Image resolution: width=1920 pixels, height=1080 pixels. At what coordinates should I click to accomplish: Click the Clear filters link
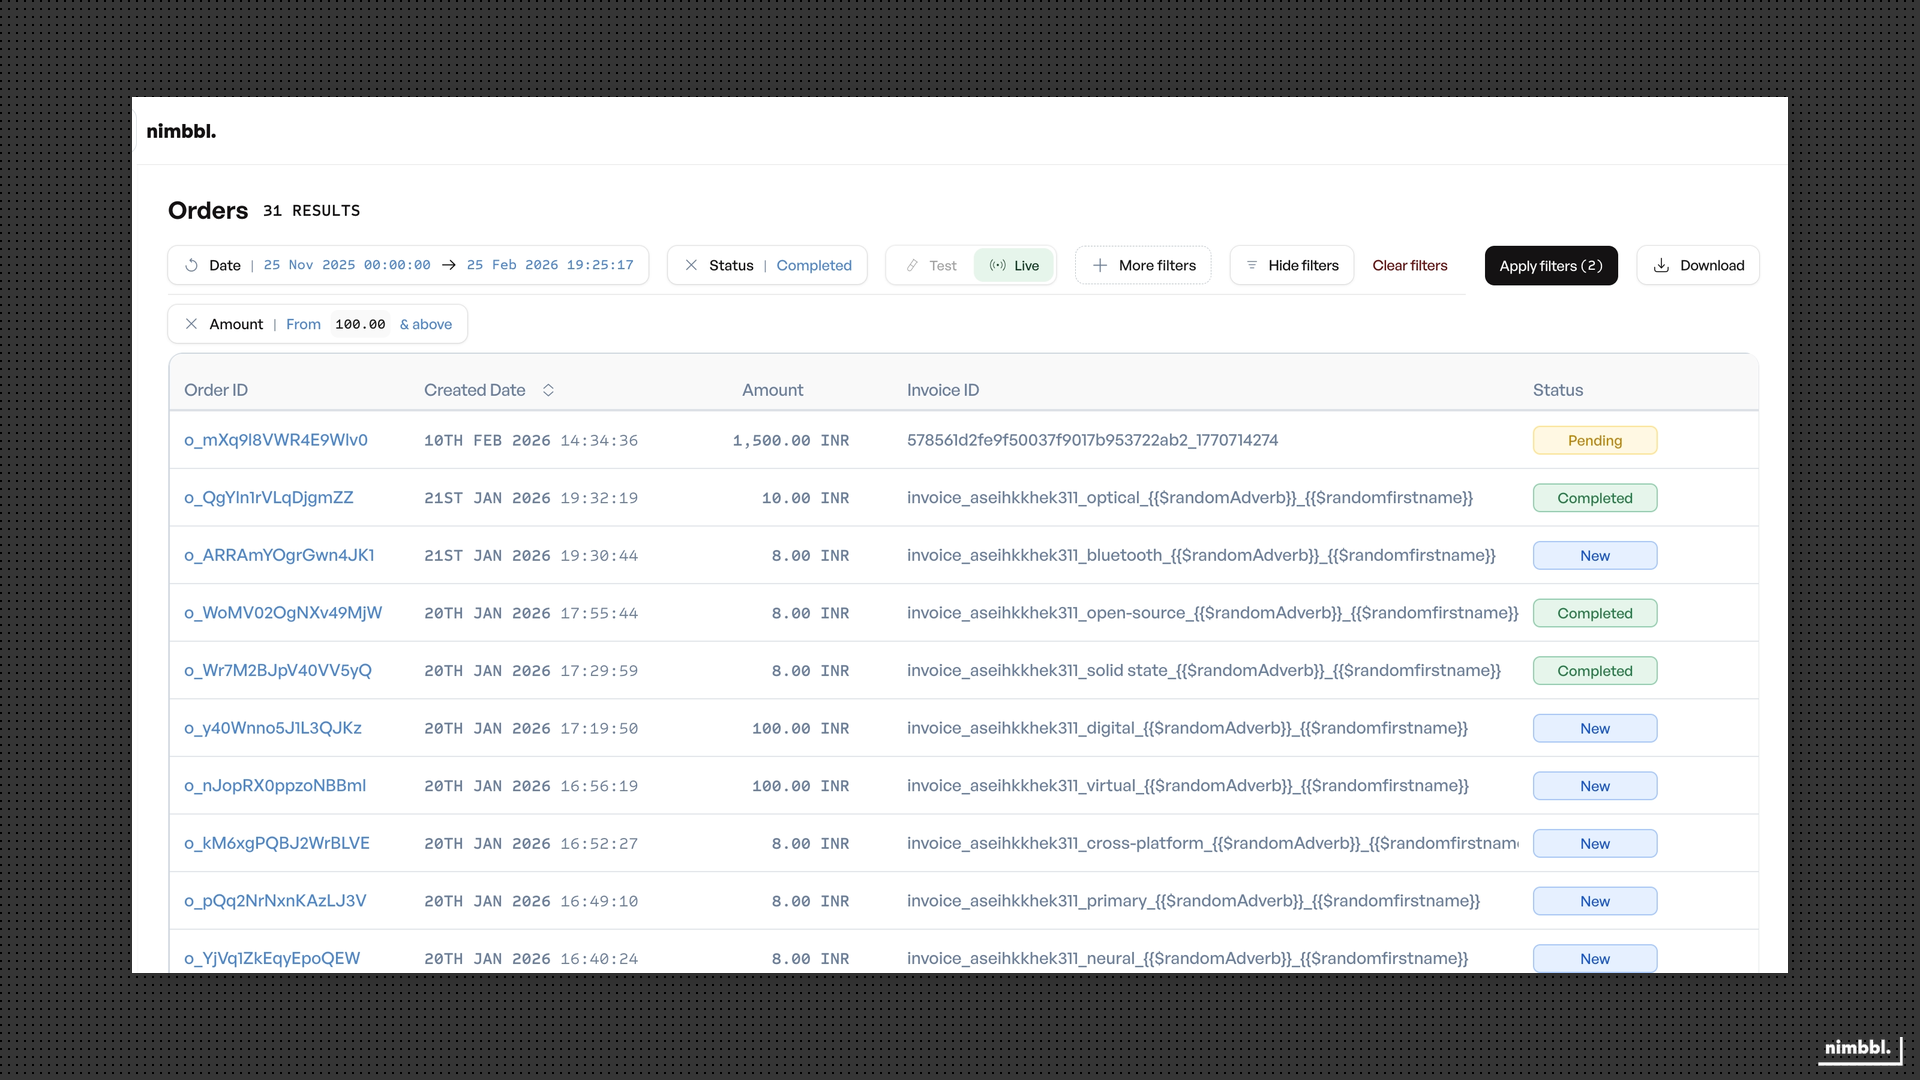point(1409,265)
